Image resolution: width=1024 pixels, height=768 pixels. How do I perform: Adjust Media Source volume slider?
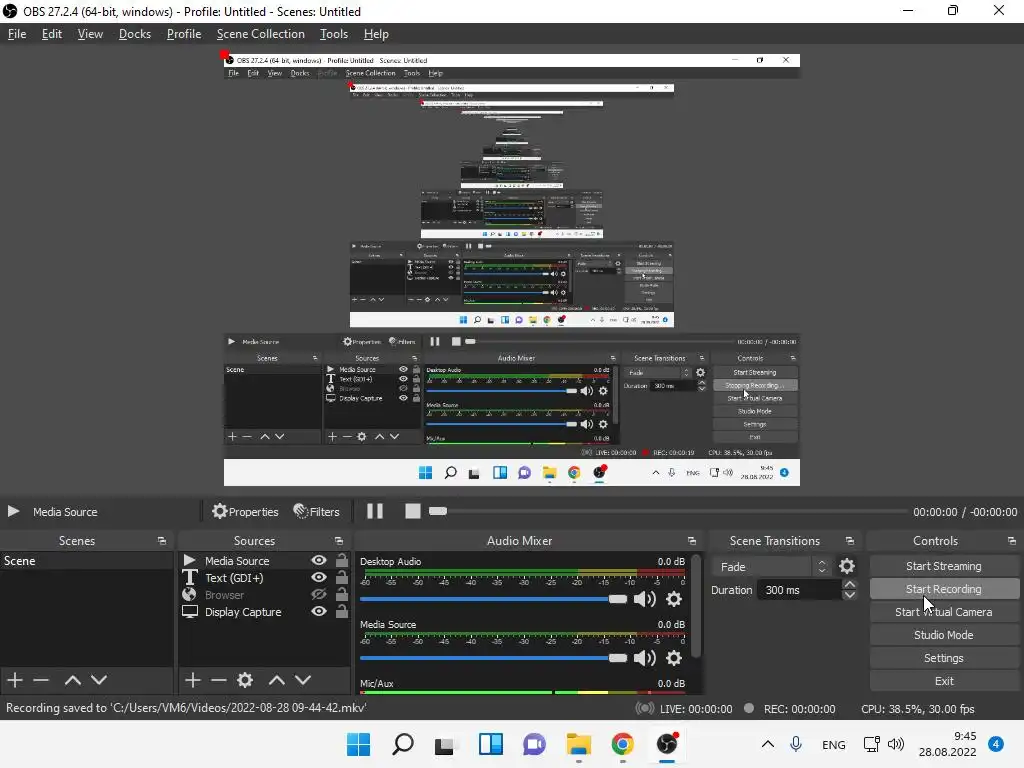[x=493, y=658]
